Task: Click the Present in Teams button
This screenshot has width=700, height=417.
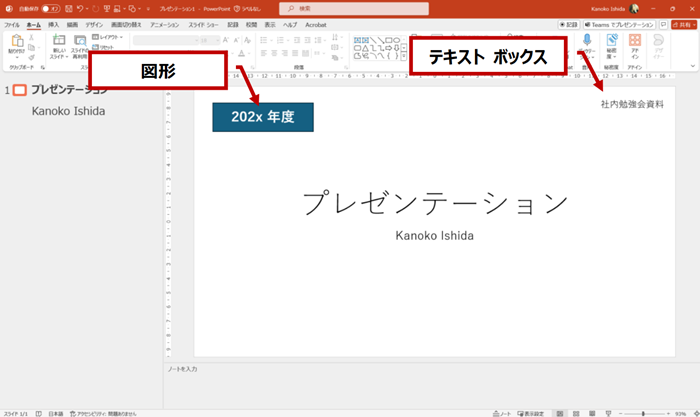Action: coord(622,23)
